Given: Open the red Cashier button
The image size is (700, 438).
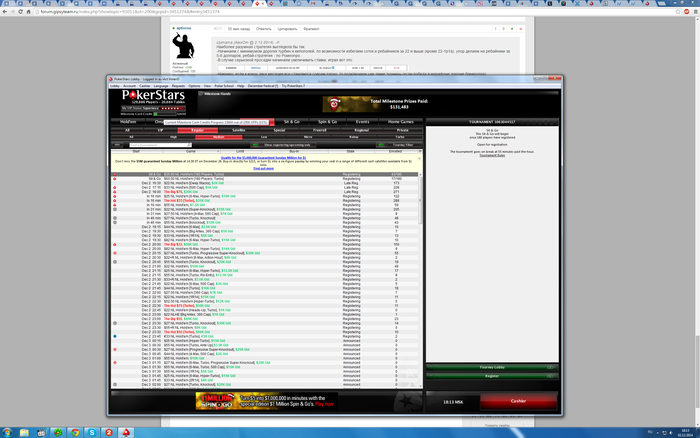Looking at the screenshot, I should coord(518,401).
